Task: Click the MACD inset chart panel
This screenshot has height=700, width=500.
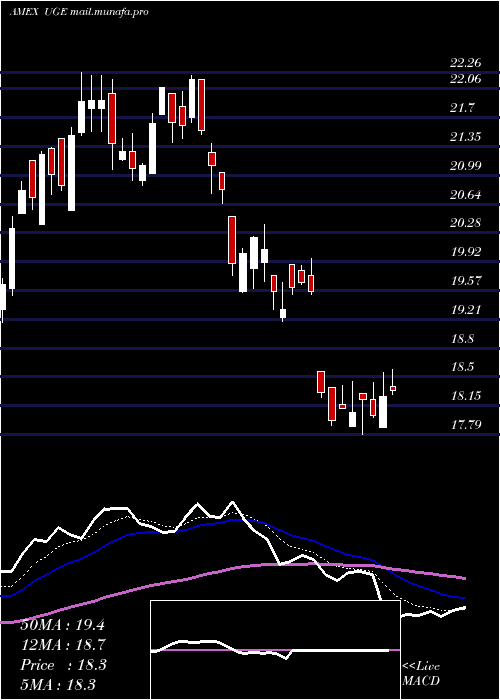Action: (275, 650)
